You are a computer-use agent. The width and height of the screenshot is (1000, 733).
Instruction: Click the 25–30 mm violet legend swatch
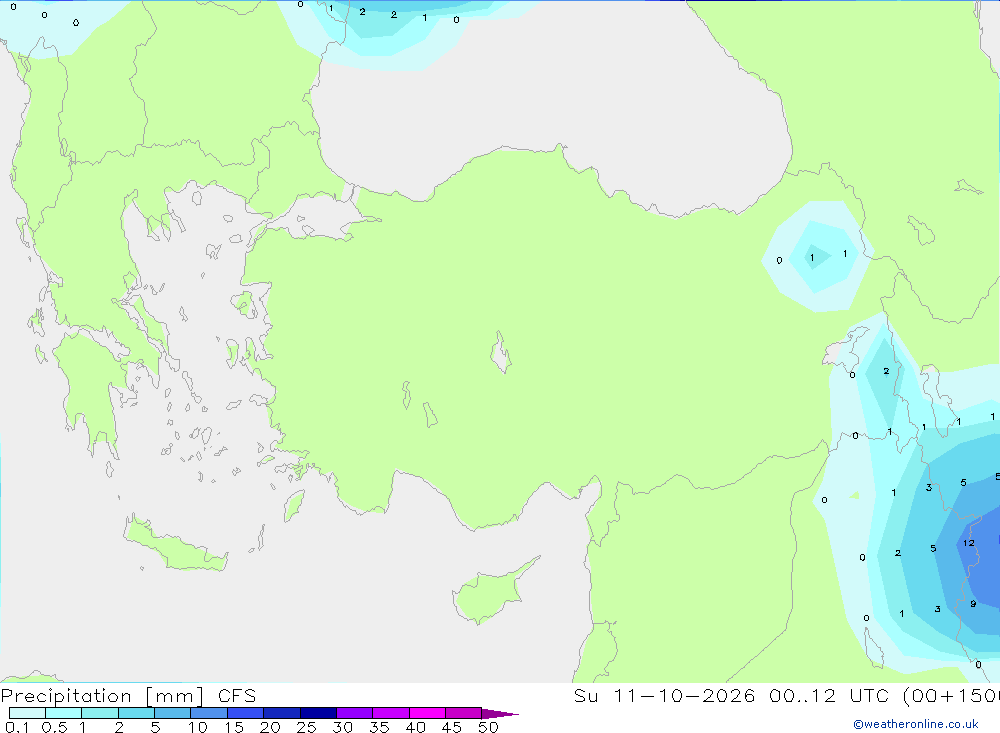[x=318, y=713]
